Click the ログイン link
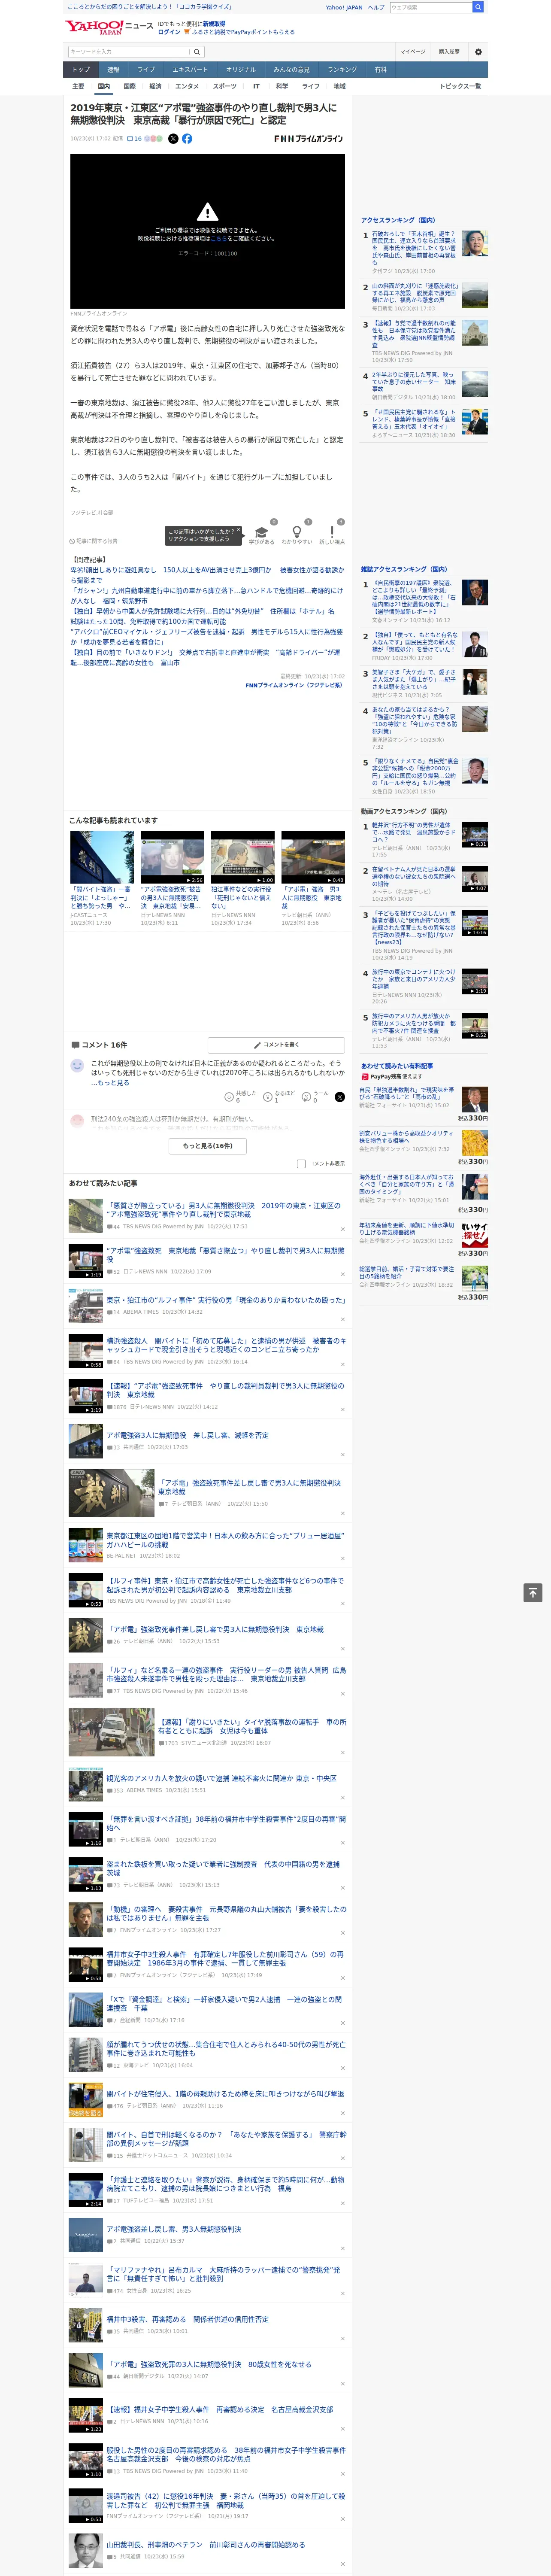This screenshot has height=2576, width=551. point(169,32)
